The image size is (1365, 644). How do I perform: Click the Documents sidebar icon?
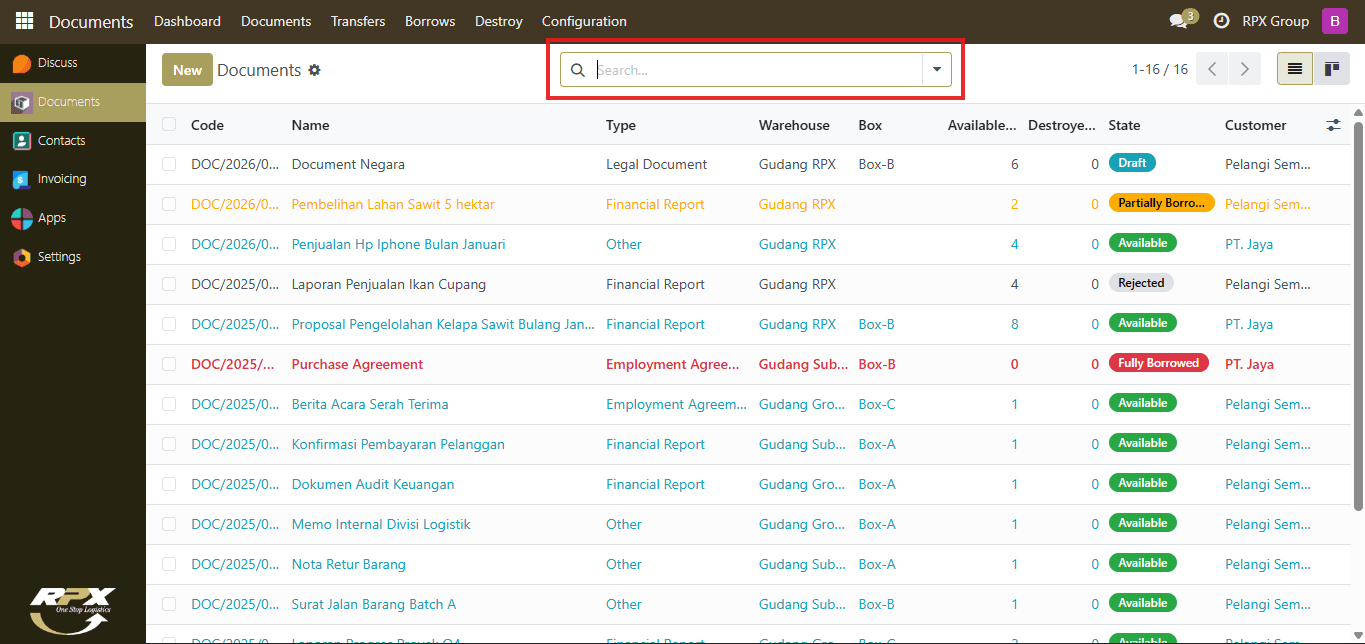[22, 102]
